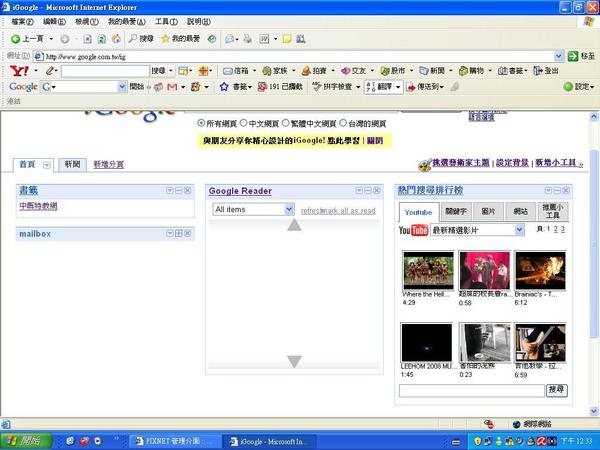The width and height of the screenshot is (600, 450).
Task: Open the 檔案 menu
Action: coord(23,22)
